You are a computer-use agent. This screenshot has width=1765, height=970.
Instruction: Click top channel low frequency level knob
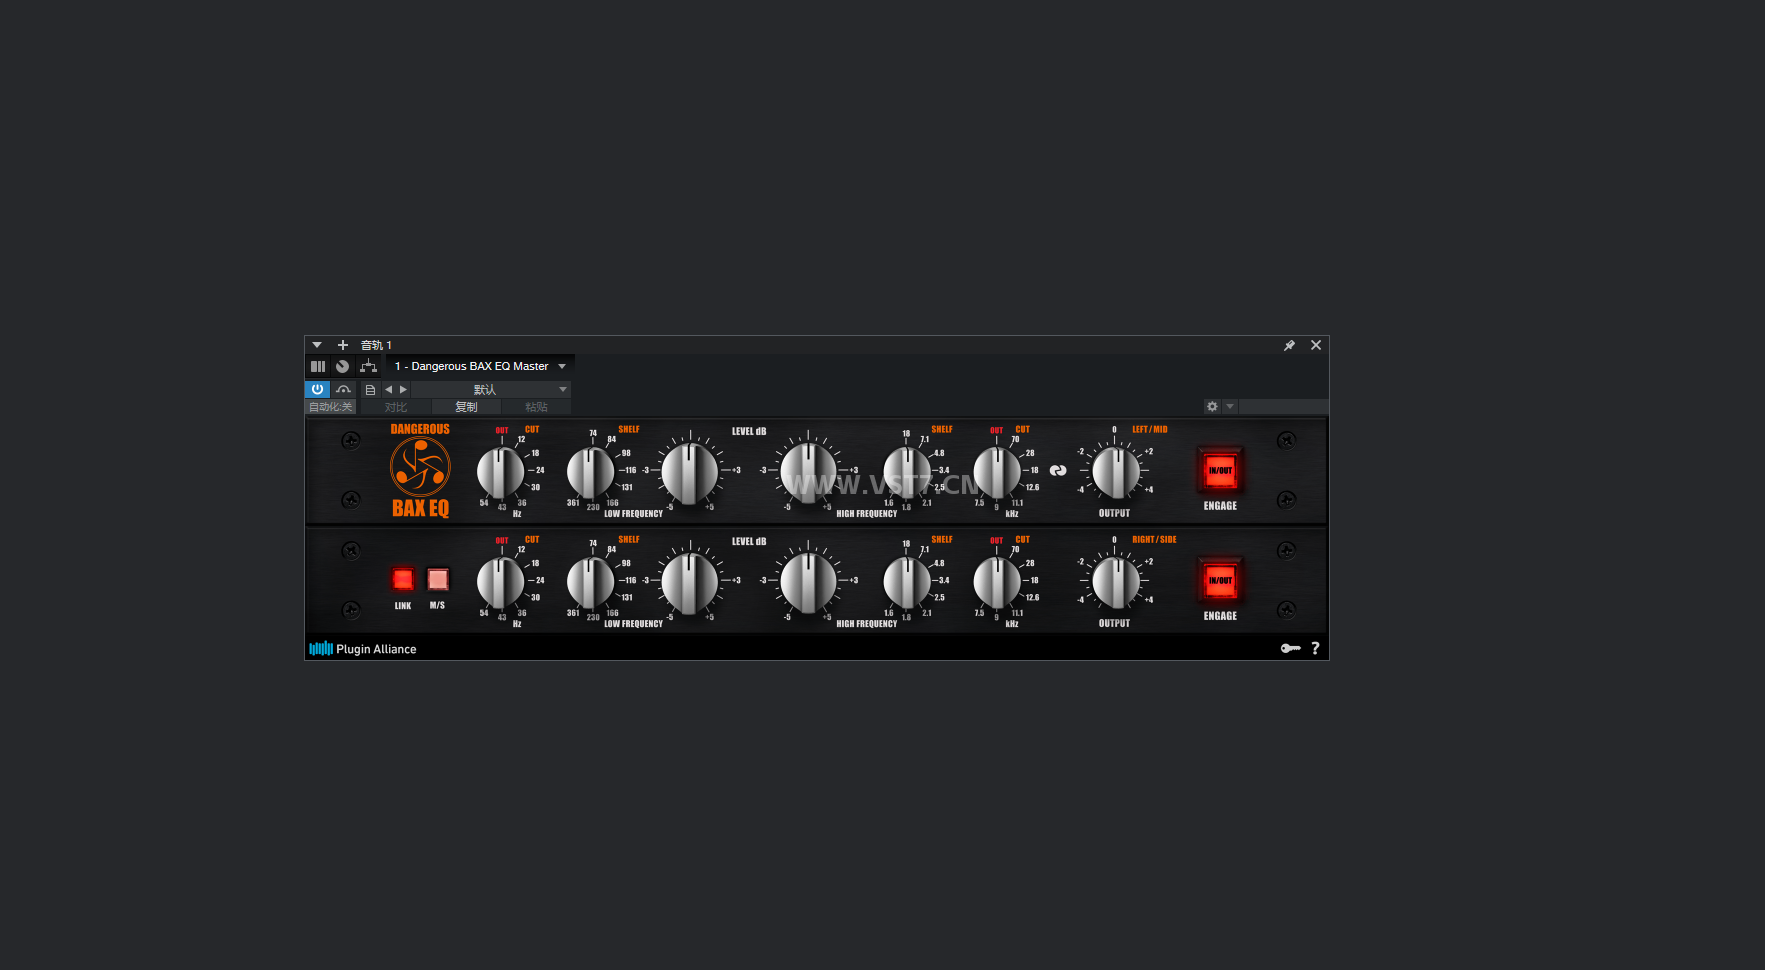tap(690, 473)
